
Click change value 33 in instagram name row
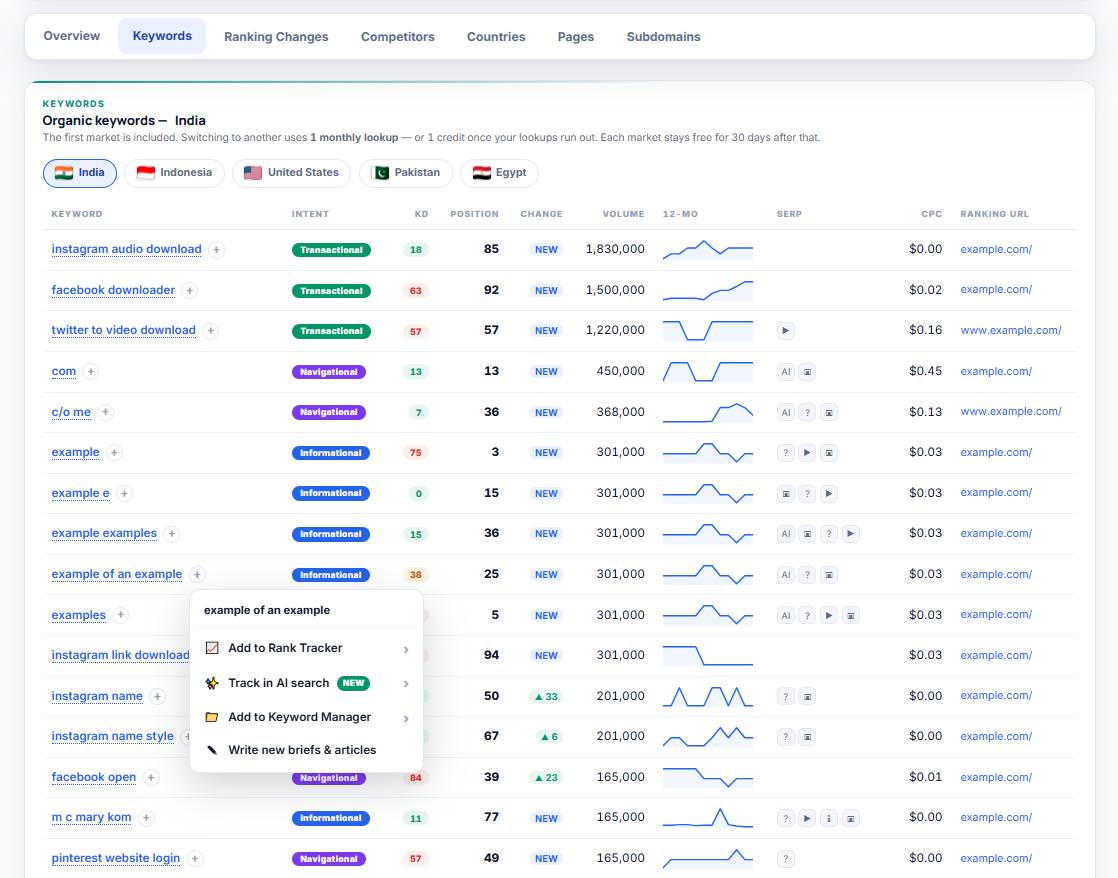[546, 696]
